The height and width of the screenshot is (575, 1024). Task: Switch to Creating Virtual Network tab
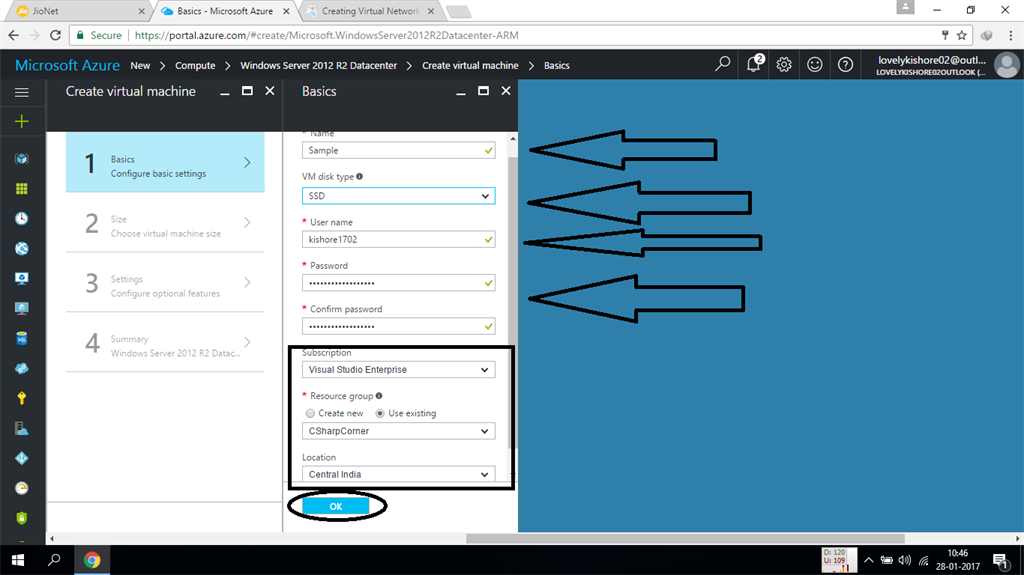point(370,11)
